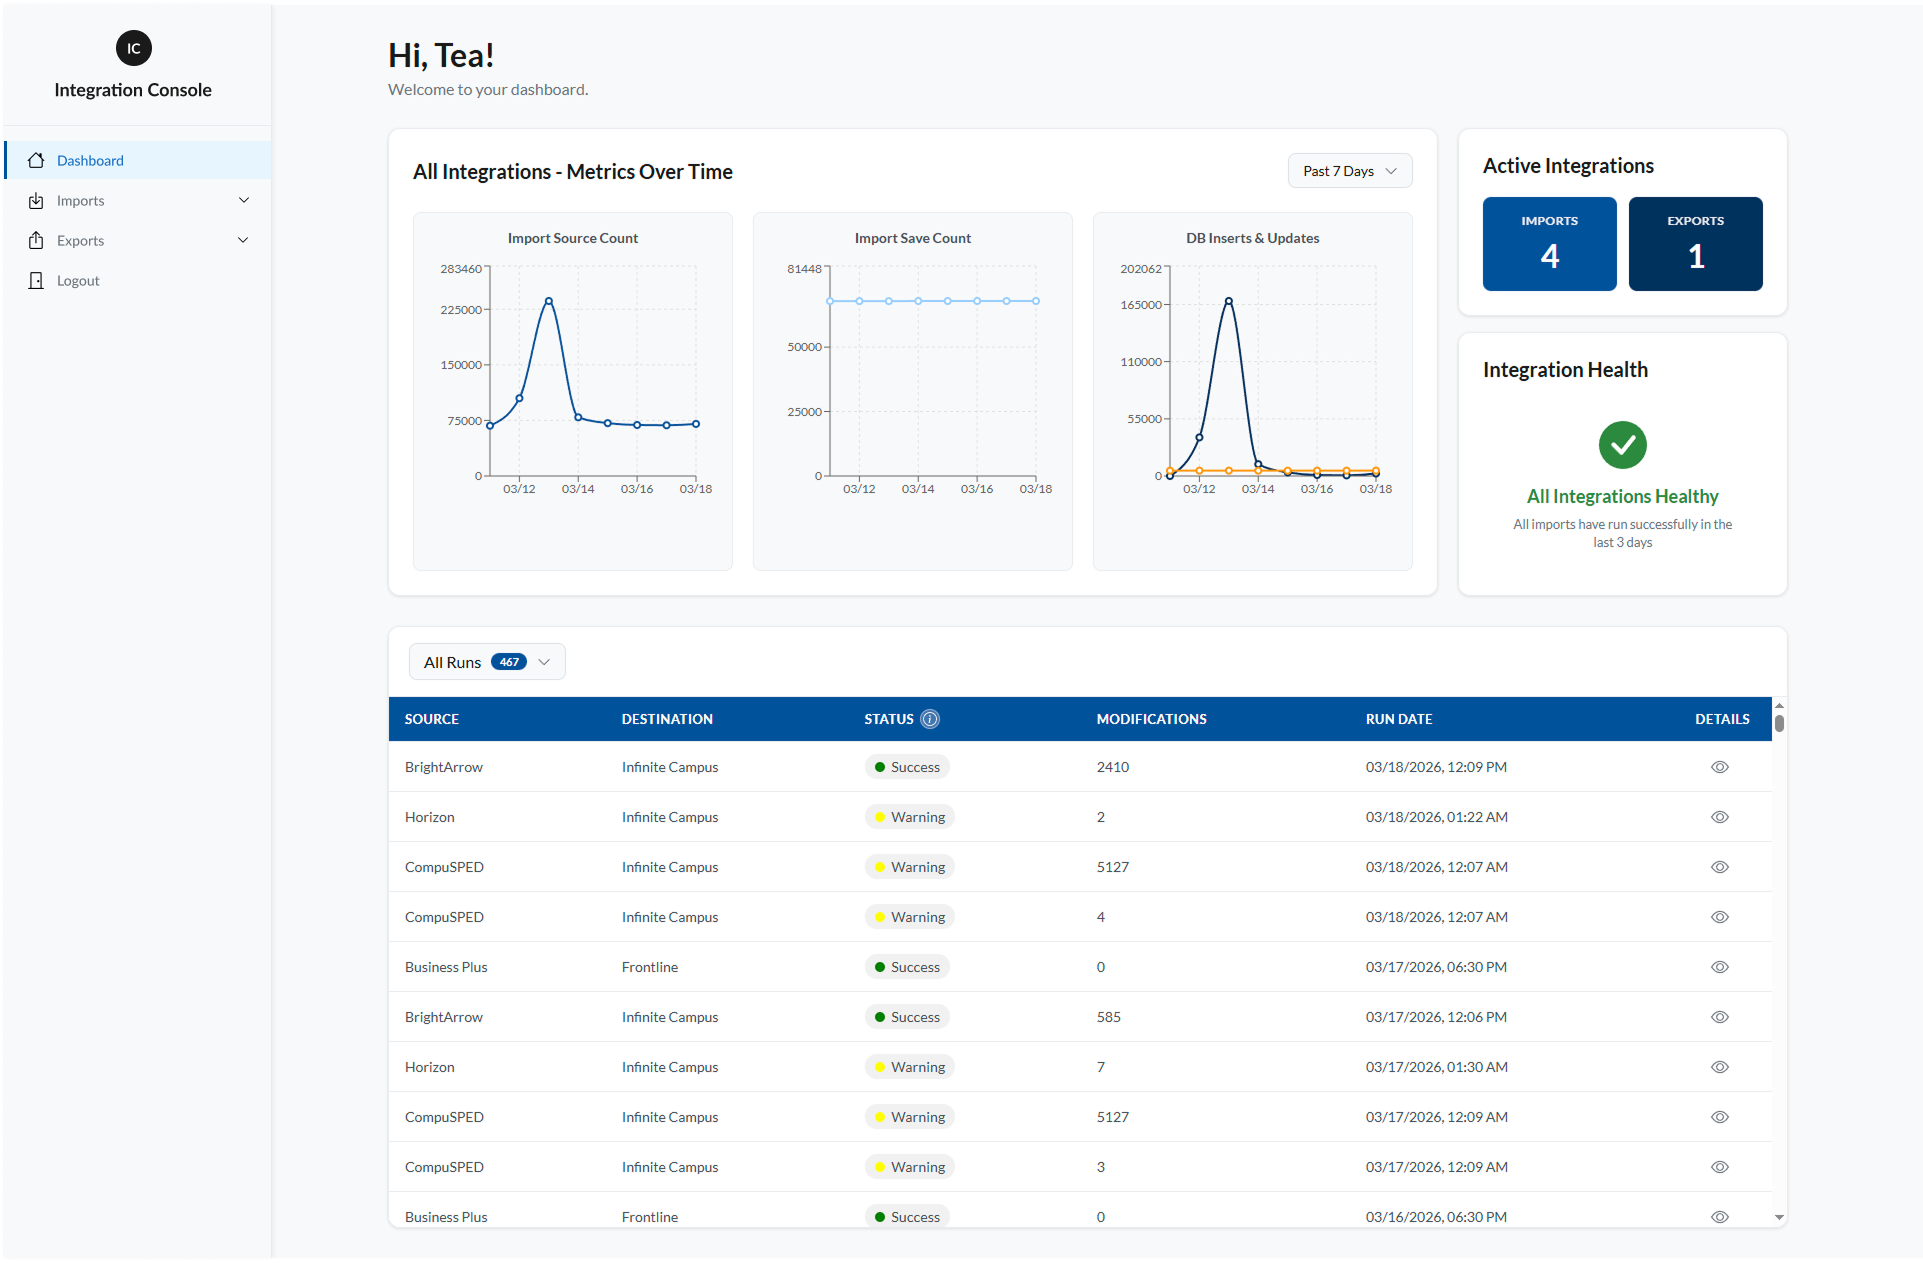The width and height of the screenshot is (1923, 1263).
Task: View details of Business Plus 03/16/2026 run
Action: tap(1719, 1217)
